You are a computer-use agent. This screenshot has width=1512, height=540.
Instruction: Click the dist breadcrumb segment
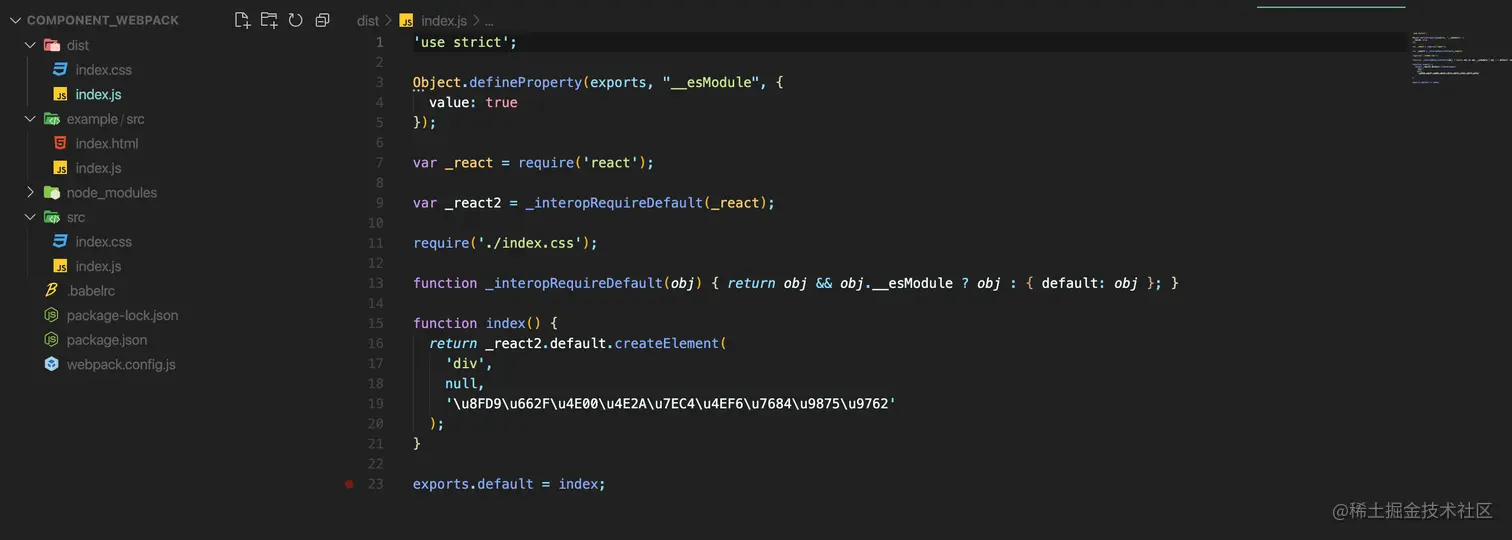click(368, 21)
